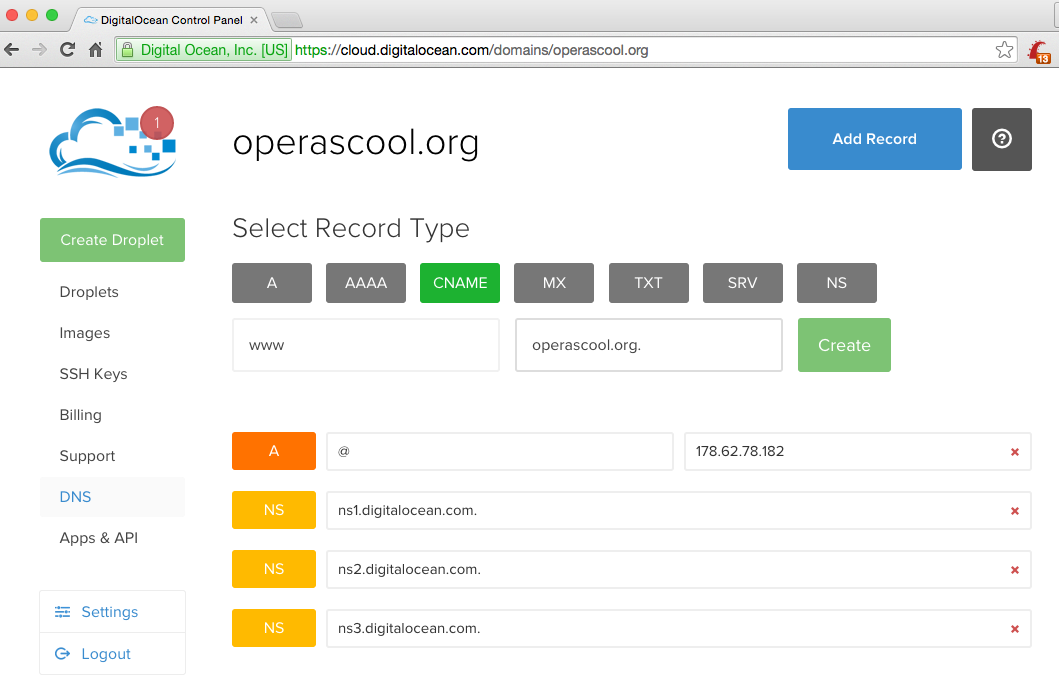
Task: Open Apps & API page
Action: coord(99,538)
